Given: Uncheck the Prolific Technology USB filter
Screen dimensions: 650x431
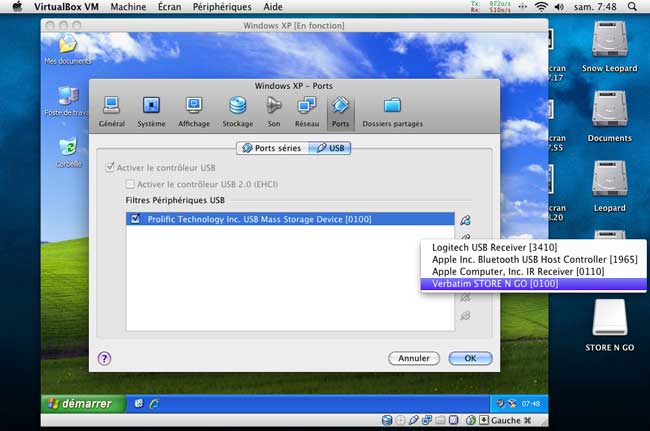Looking at the screenshot, I should (135, 218).
